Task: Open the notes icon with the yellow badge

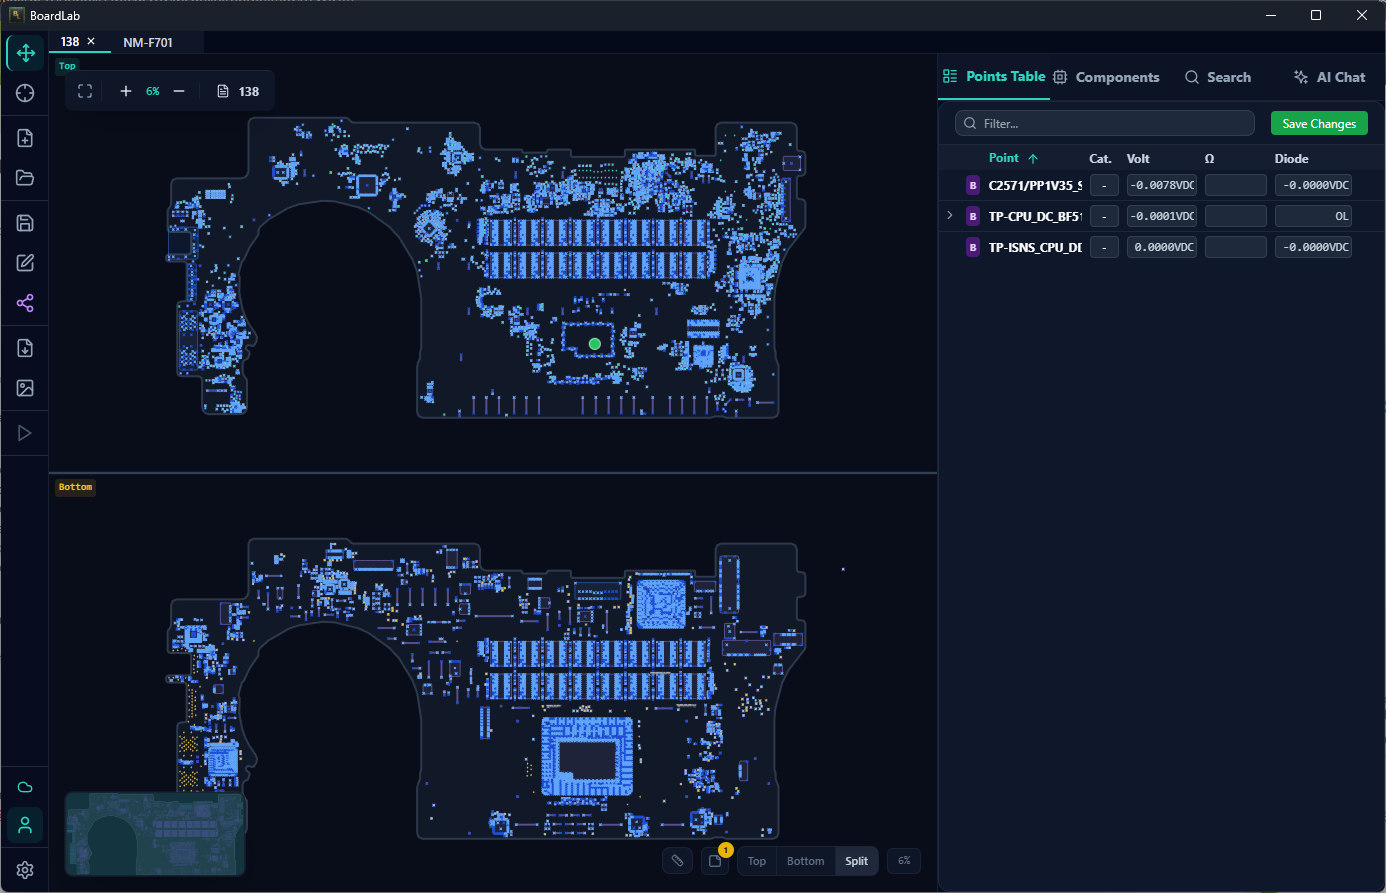Action: (715, 861)
